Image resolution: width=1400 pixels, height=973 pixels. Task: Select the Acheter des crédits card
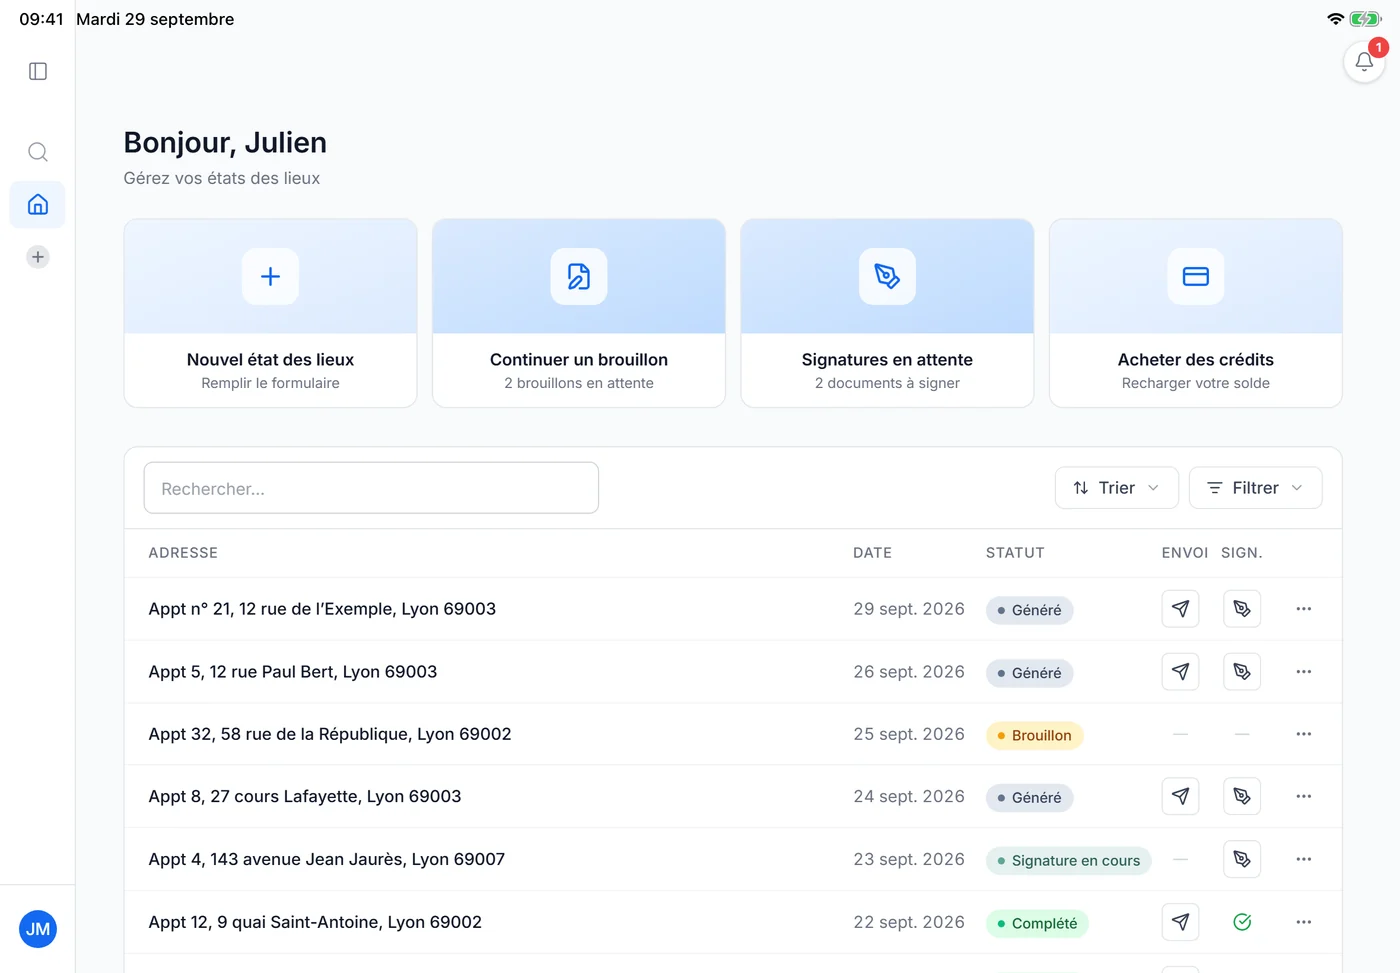point(1196,313)
